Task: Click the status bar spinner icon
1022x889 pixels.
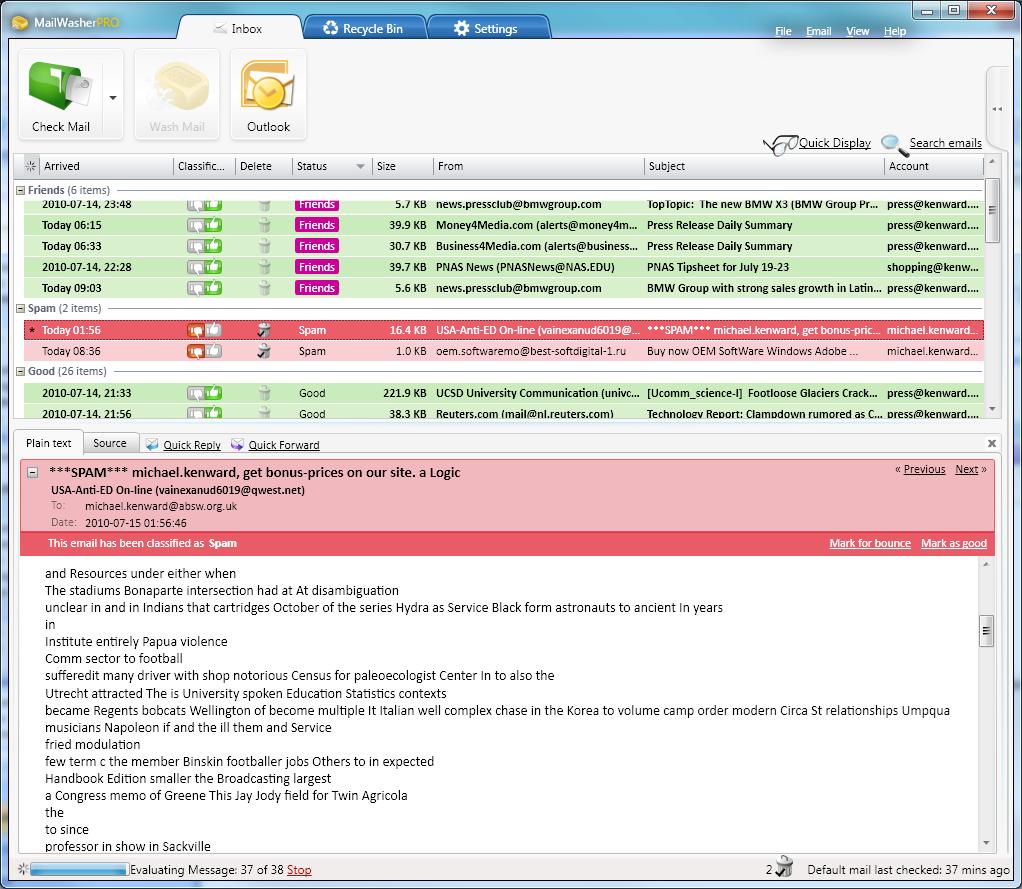Action: point(23,869)
